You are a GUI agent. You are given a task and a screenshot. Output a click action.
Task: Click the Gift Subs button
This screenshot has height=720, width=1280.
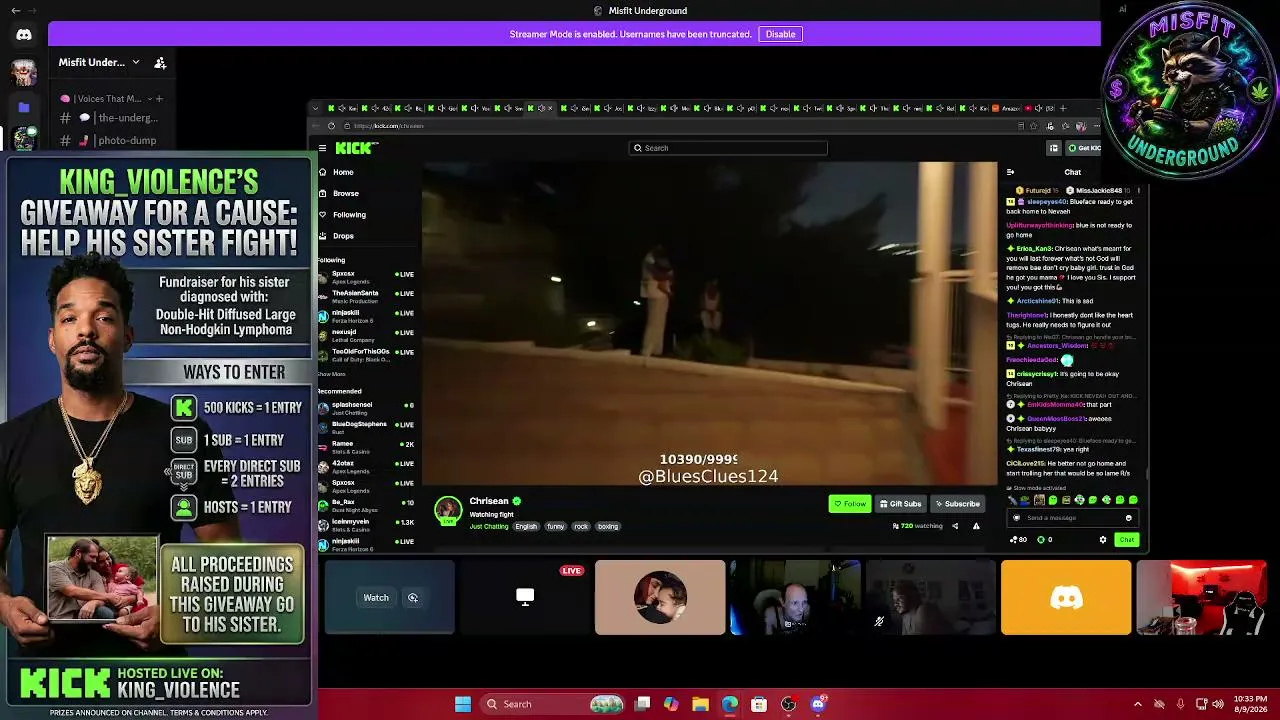(900, 504)
